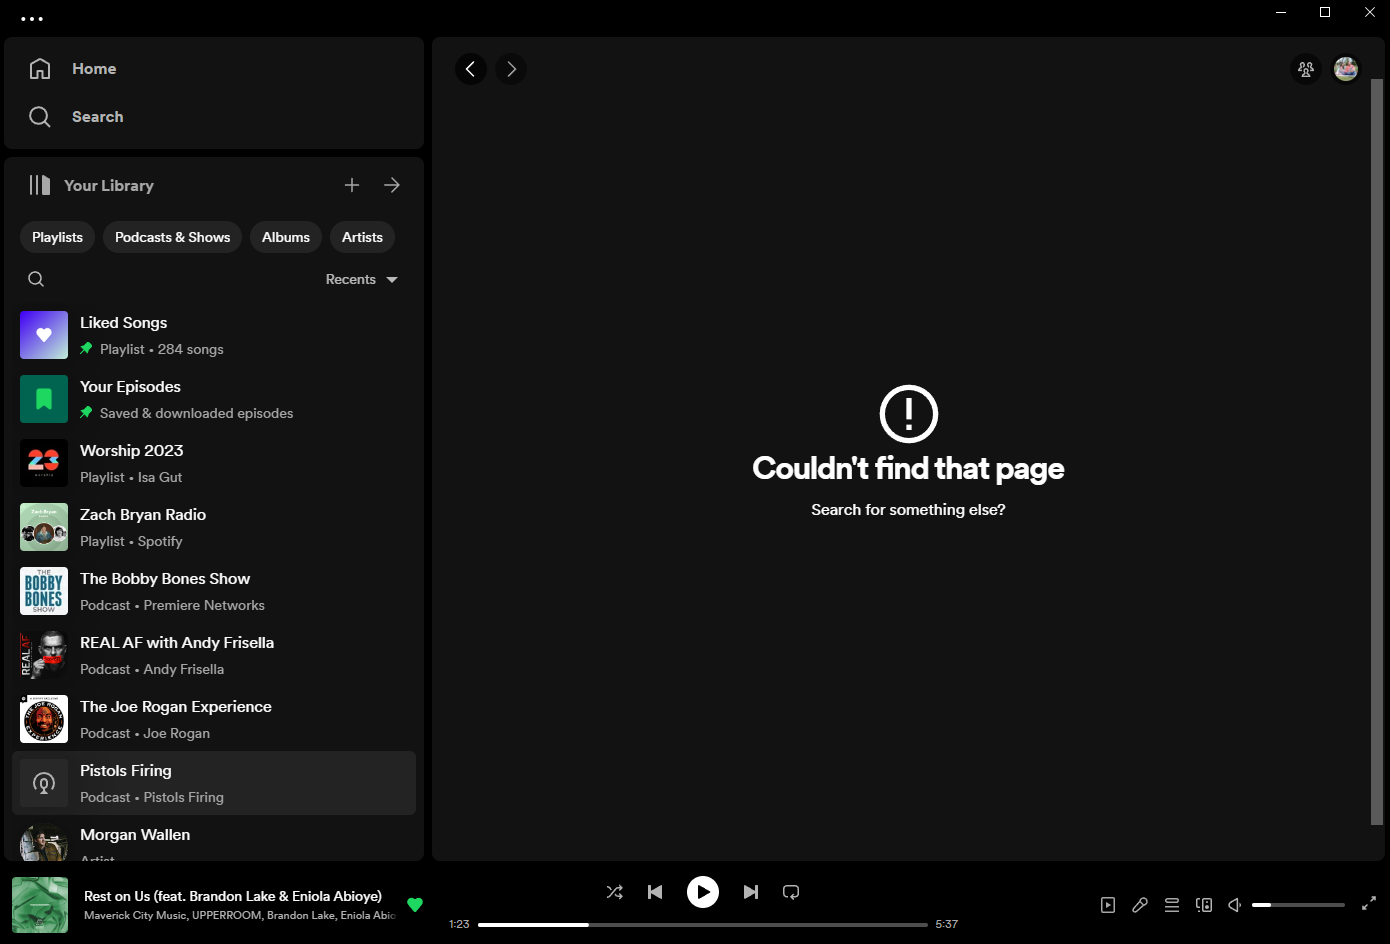This screenshot has height=944, width=1390.
Task: Show lyrics with the microphone icon
Action: pos(1140,905)
